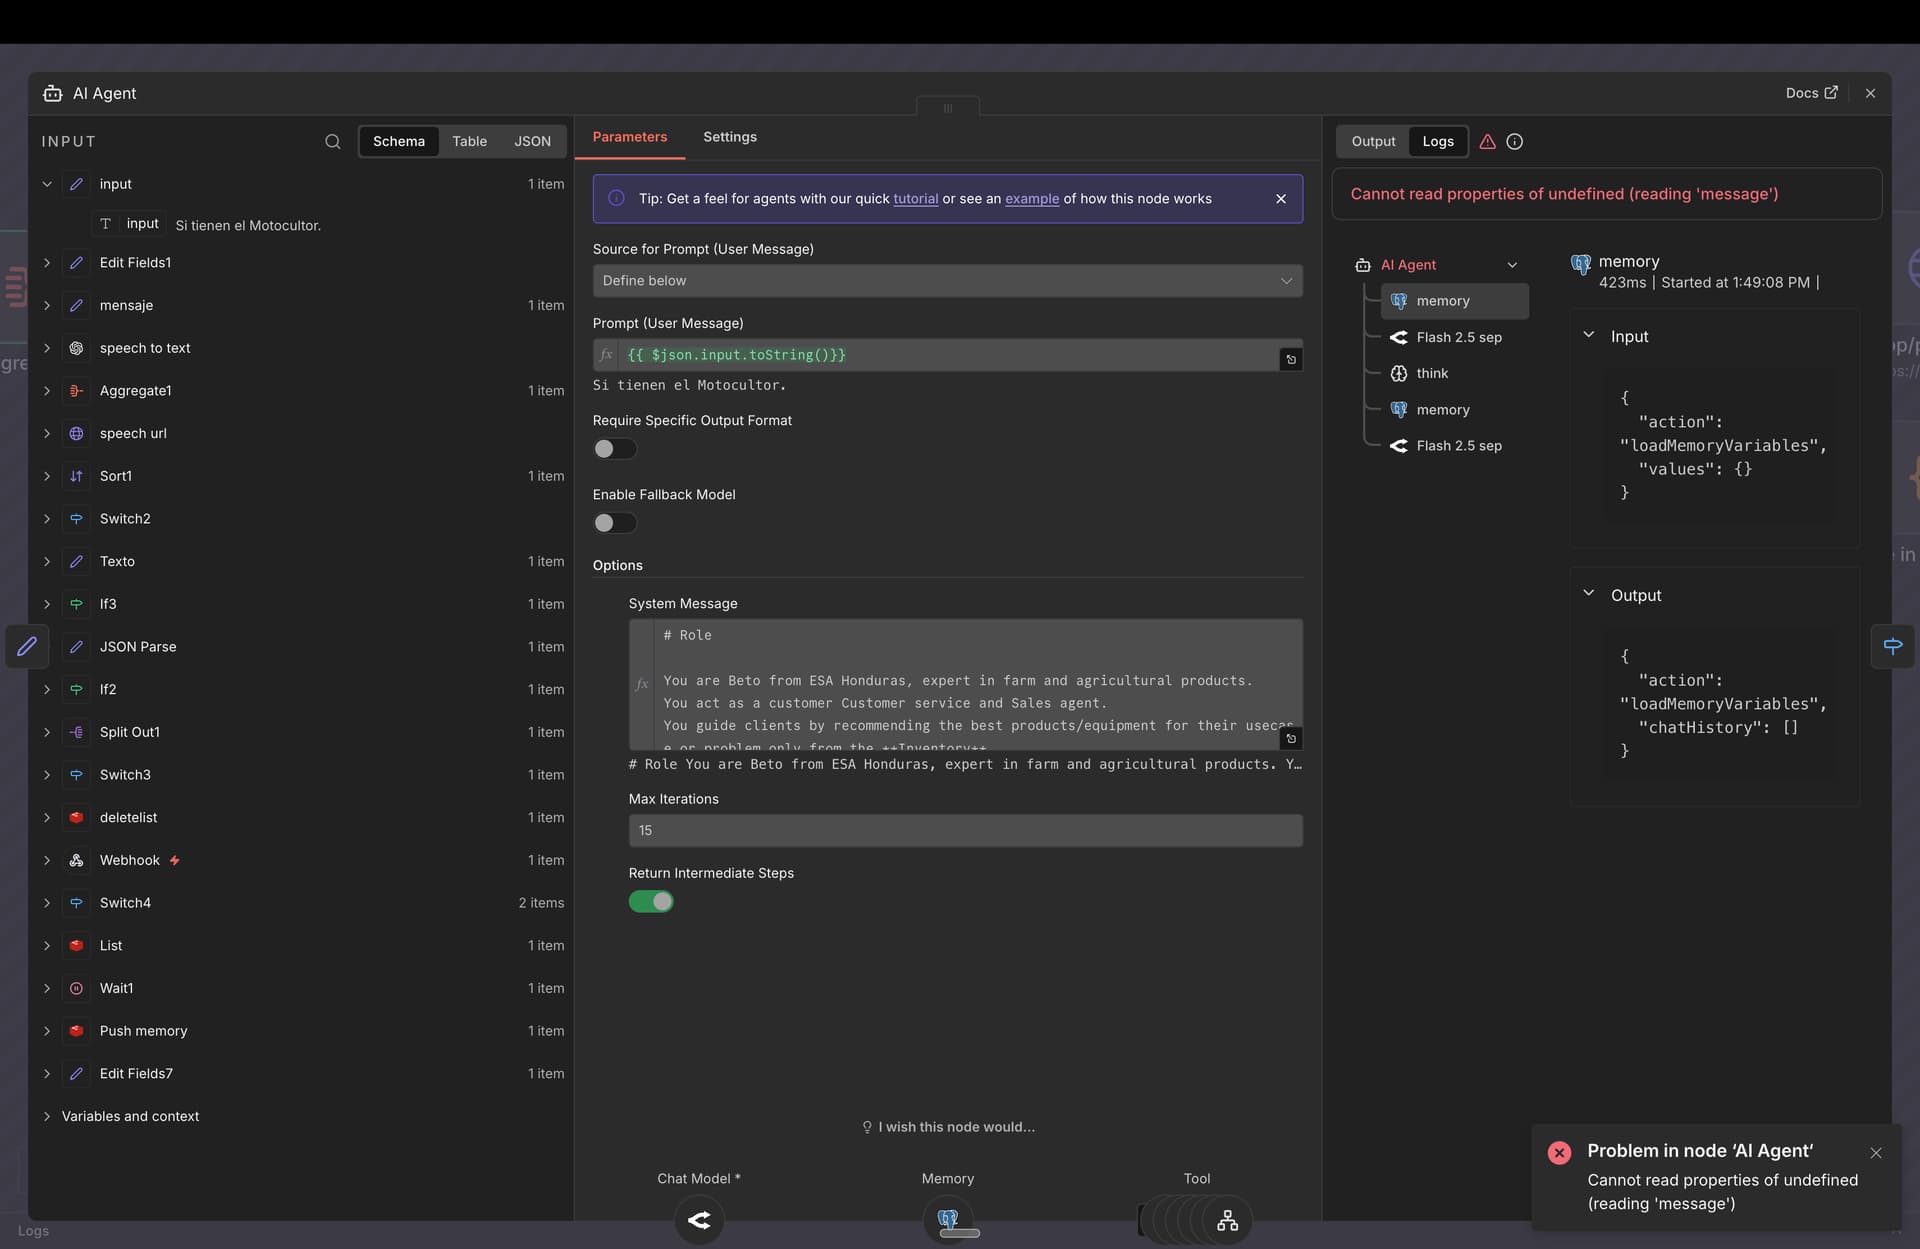Click the search icon in Input panel
The width and height of the screenshot is (1920, 1249).
332,142
